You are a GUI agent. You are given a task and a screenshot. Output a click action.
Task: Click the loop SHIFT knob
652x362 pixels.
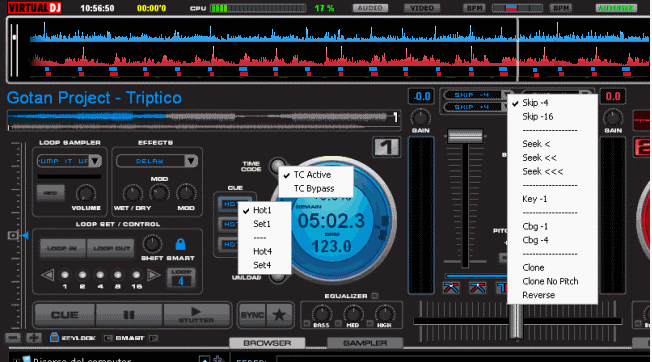point(152,244)
